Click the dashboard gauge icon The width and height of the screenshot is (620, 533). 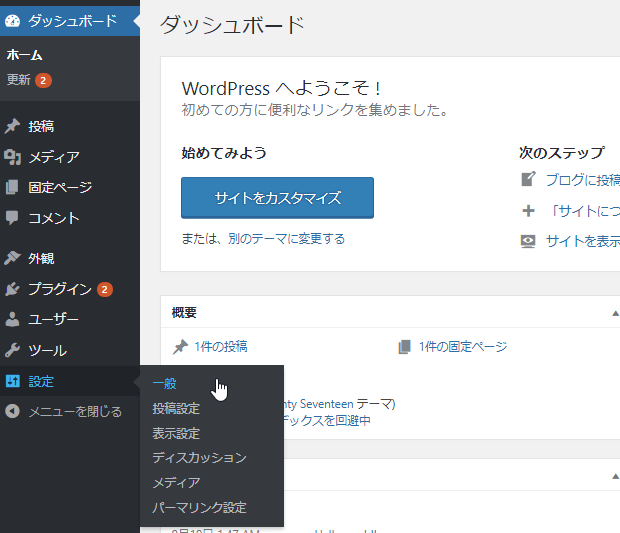coord(13,21)
